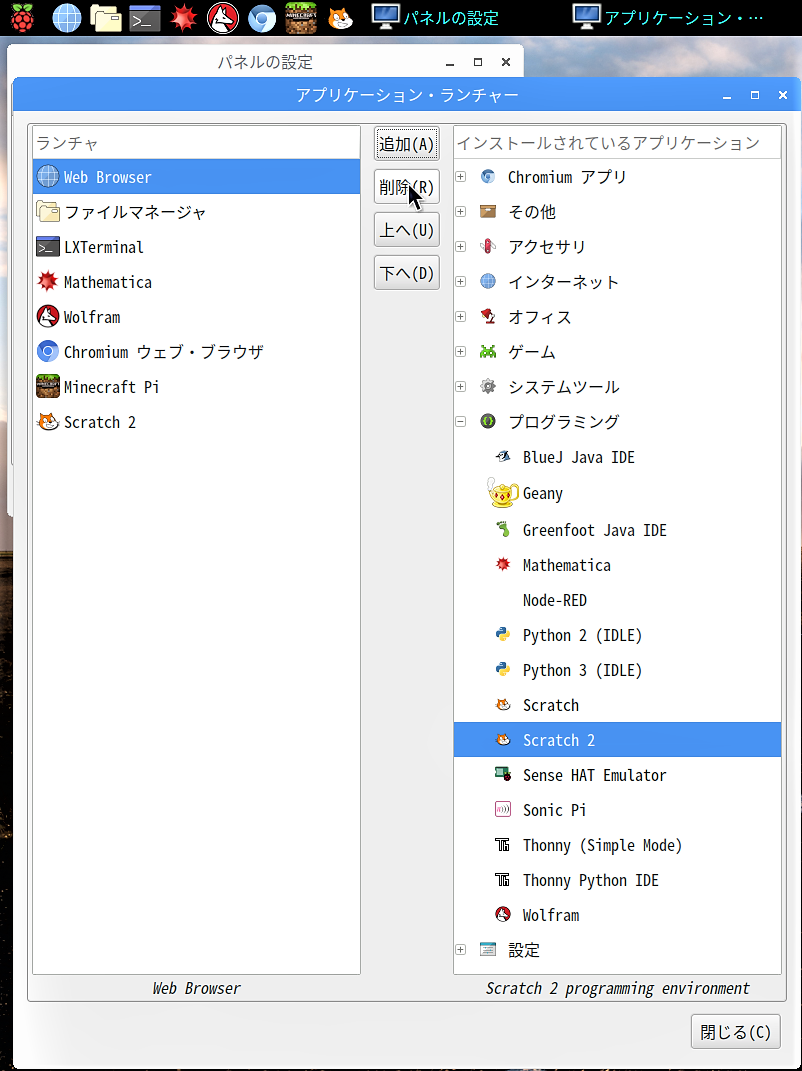Expand the オフィス category

click(x=460, y=317)
